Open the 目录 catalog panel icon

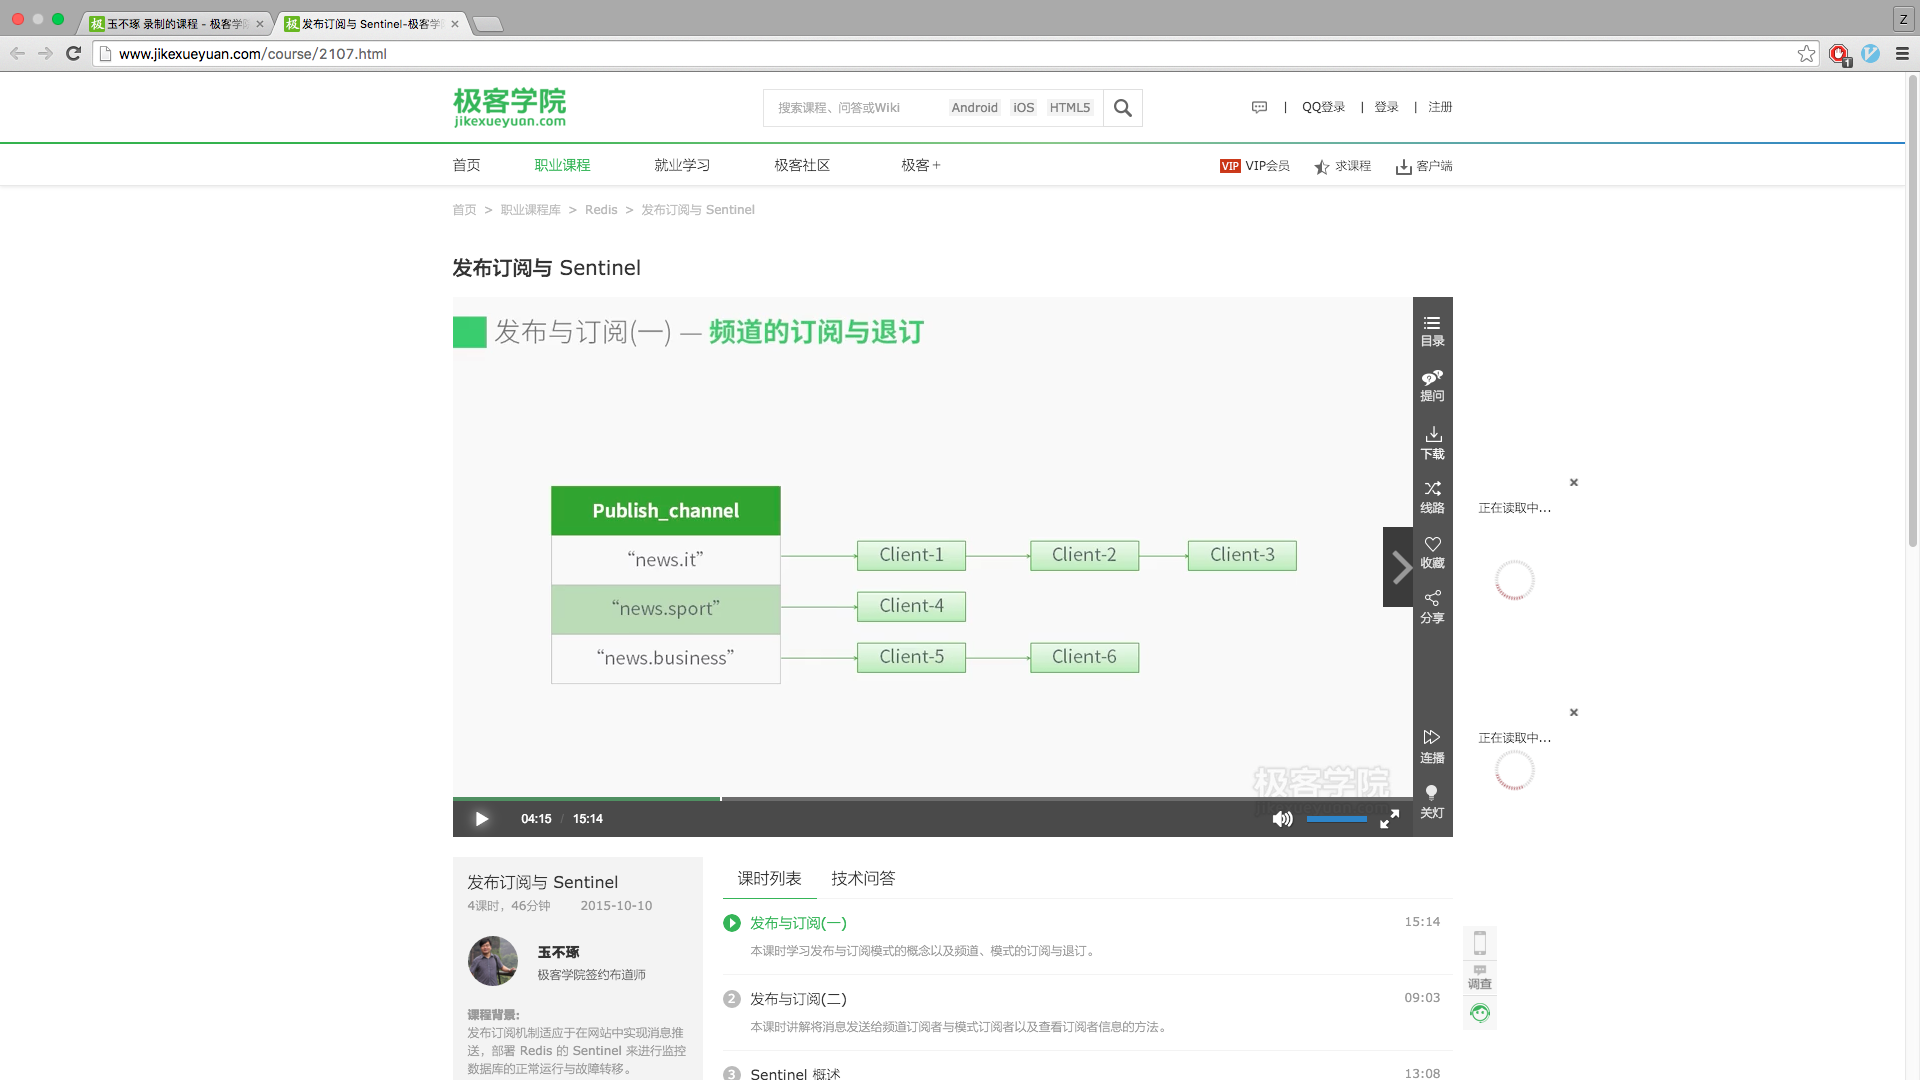point(1432,330)
